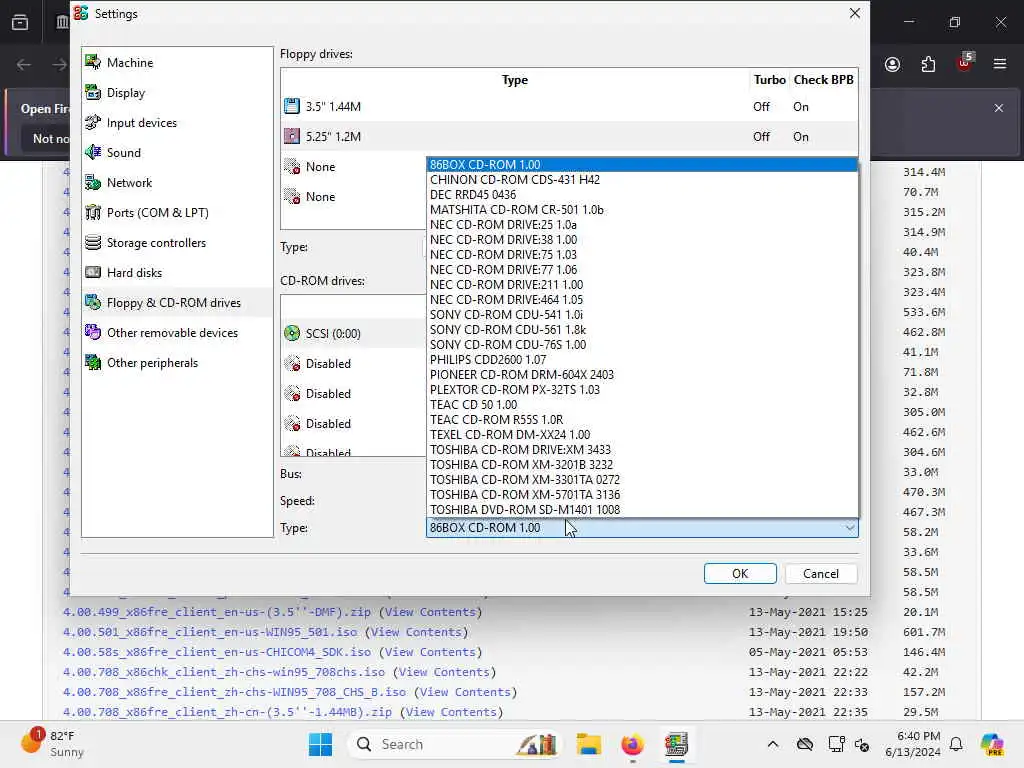This screenshot has width=1024, height=768.
Task: Open File Explorer from the taskbar
Action: (588, 744)
